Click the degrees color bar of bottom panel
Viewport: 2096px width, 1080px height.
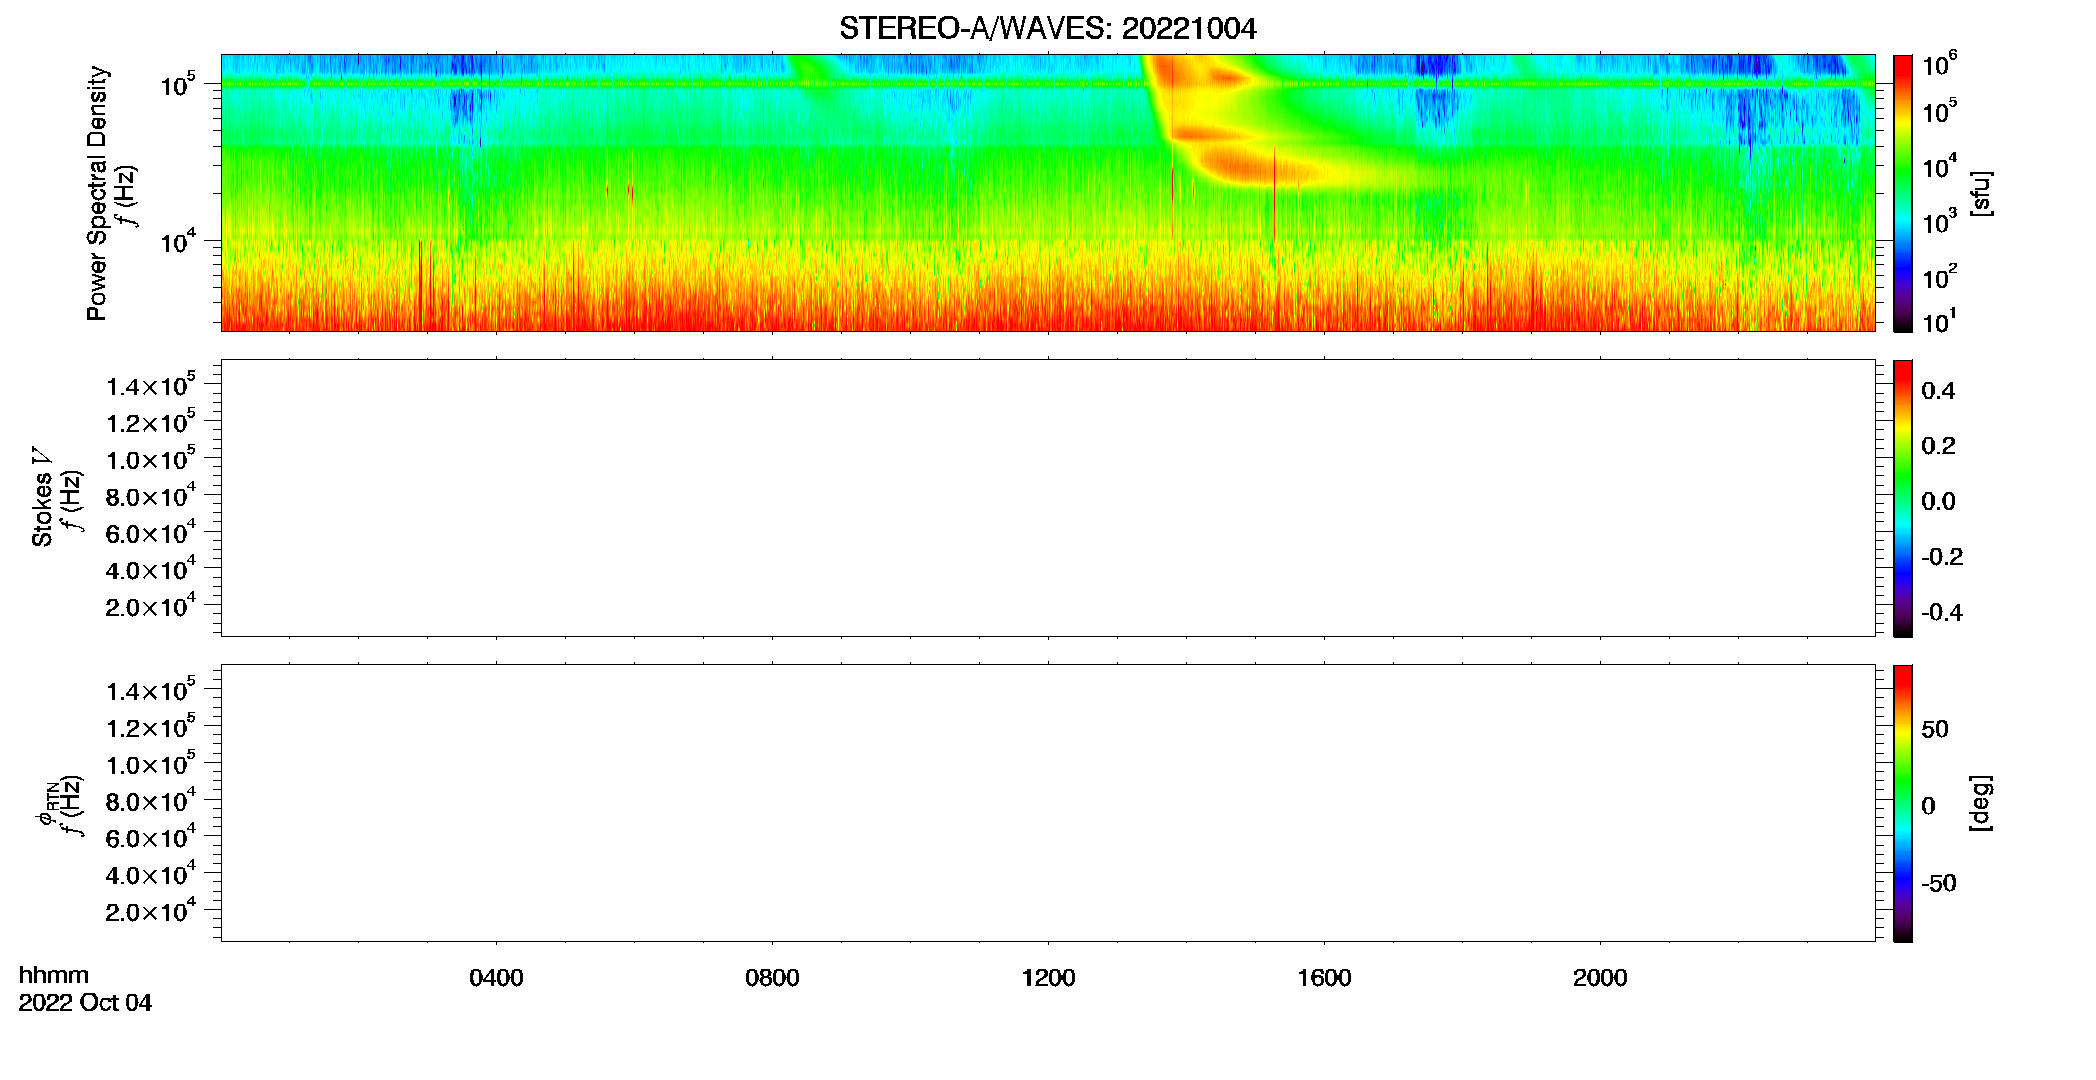(x=1903, y=803)
